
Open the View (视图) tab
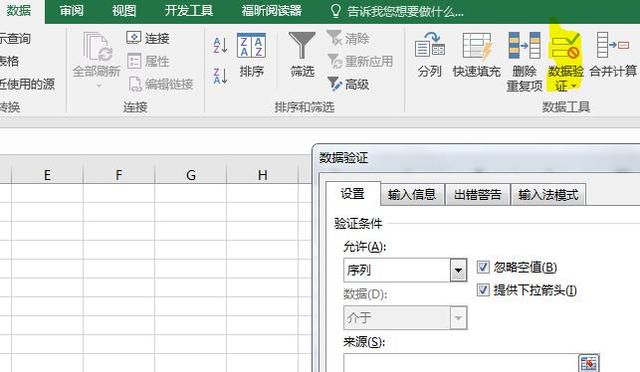(x=124, y=11)
